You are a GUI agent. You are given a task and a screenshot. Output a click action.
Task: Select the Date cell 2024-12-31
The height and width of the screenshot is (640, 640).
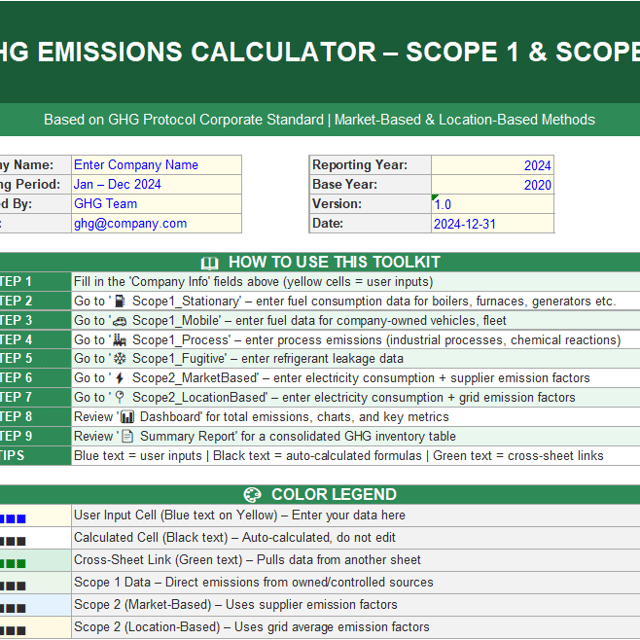492,224
